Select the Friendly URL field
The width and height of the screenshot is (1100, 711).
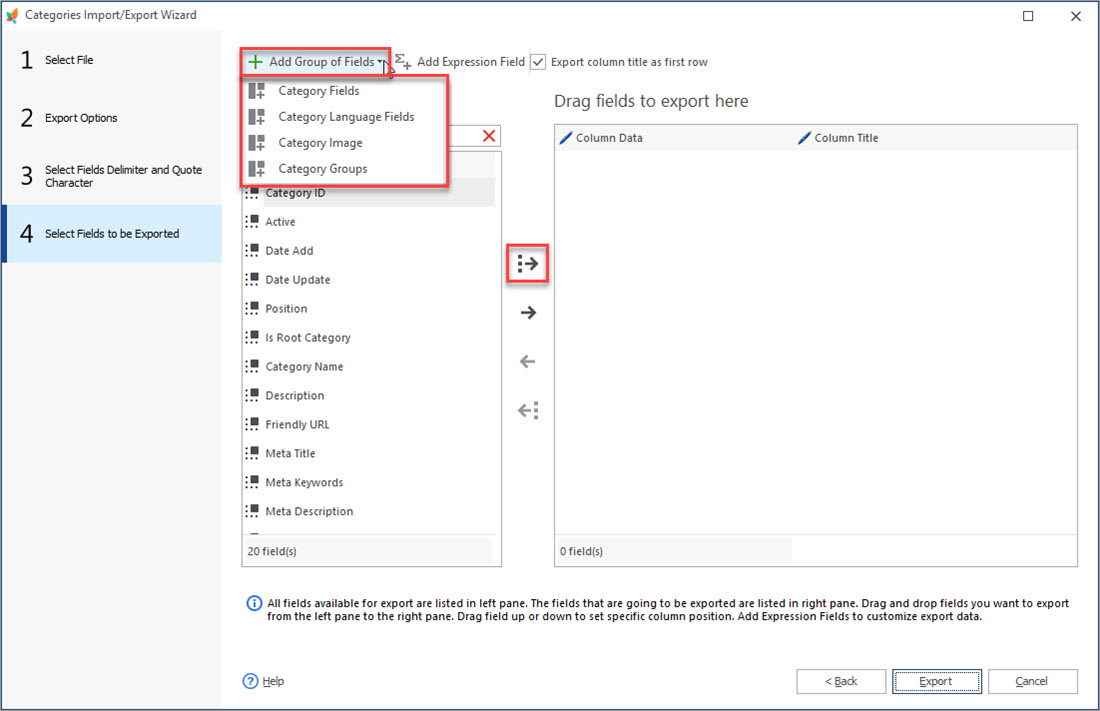[x=369, y=424]
